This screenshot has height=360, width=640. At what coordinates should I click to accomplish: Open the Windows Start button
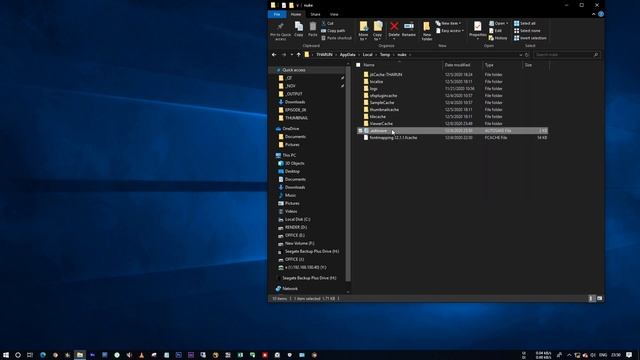[6, 355]
